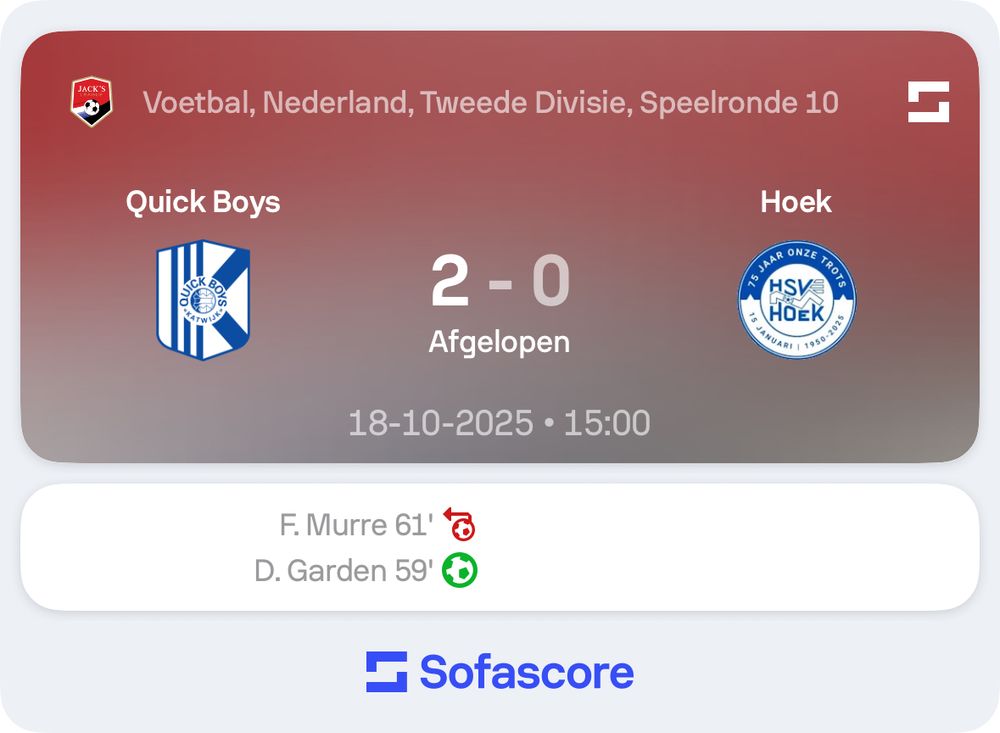
Task: Click the home score digit 2
Action: click(450, 281)
